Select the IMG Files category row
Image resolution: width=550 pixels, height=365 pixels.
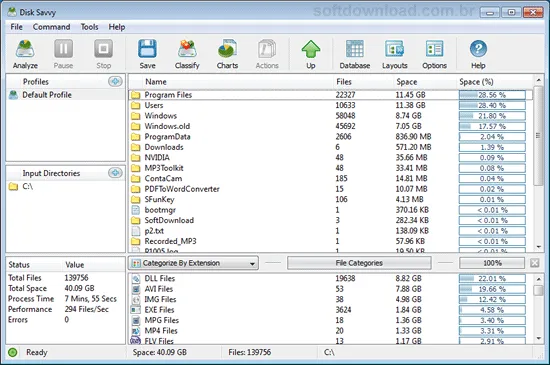tap(330, 299)
